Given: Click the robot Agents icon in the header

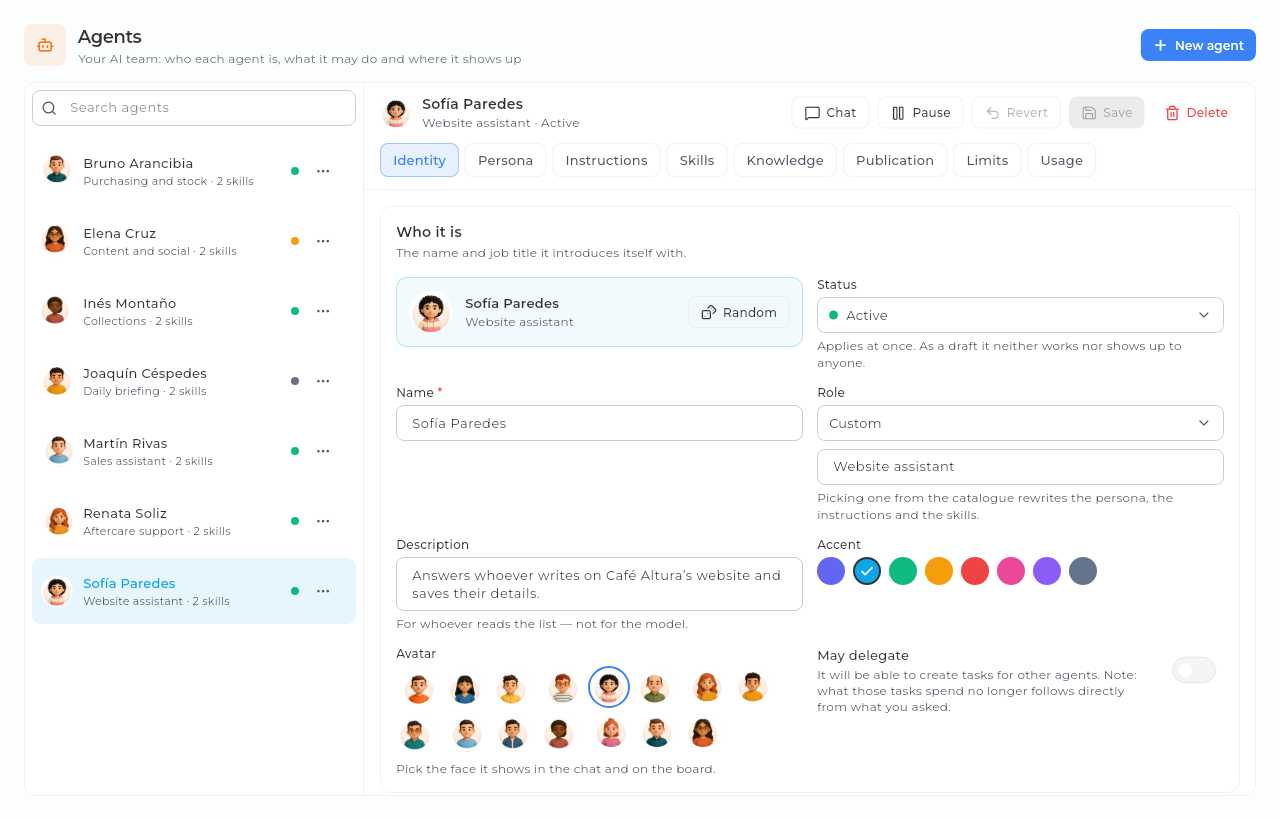Looking at the screenshot, I should click(45, 45).
